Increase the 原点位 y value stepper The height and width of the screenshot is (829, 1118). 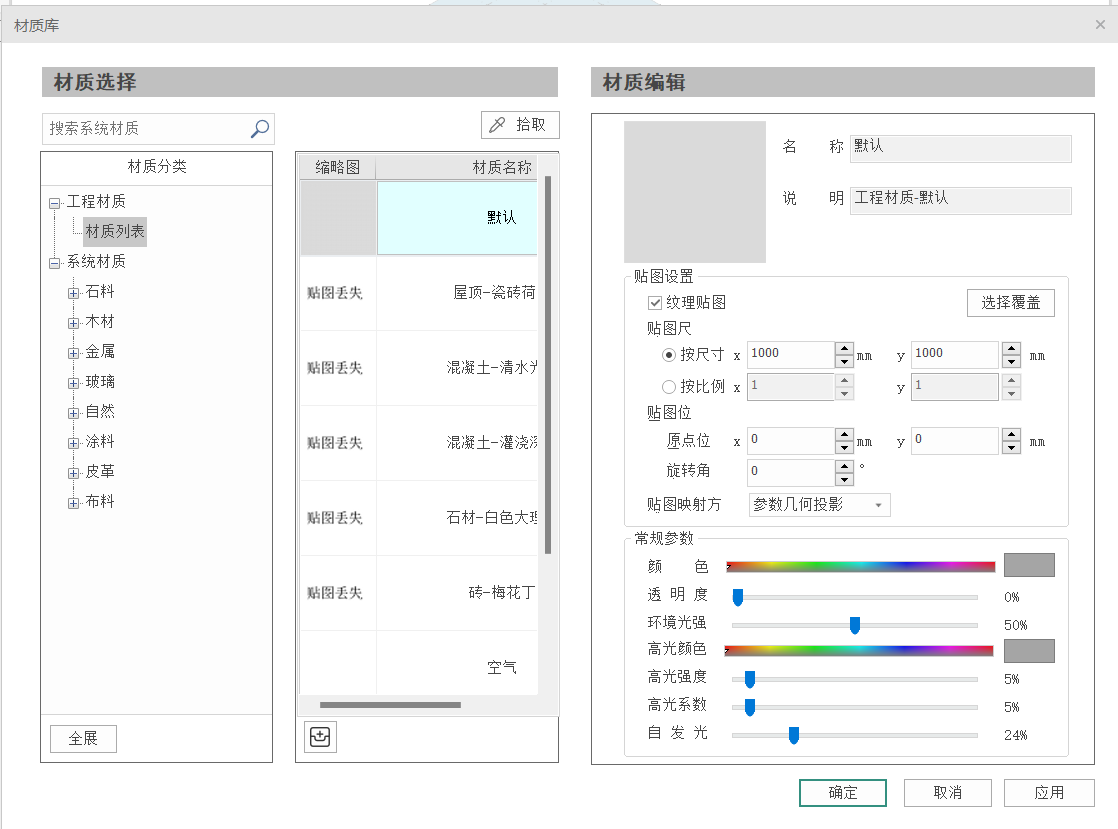pos(1011,435)
